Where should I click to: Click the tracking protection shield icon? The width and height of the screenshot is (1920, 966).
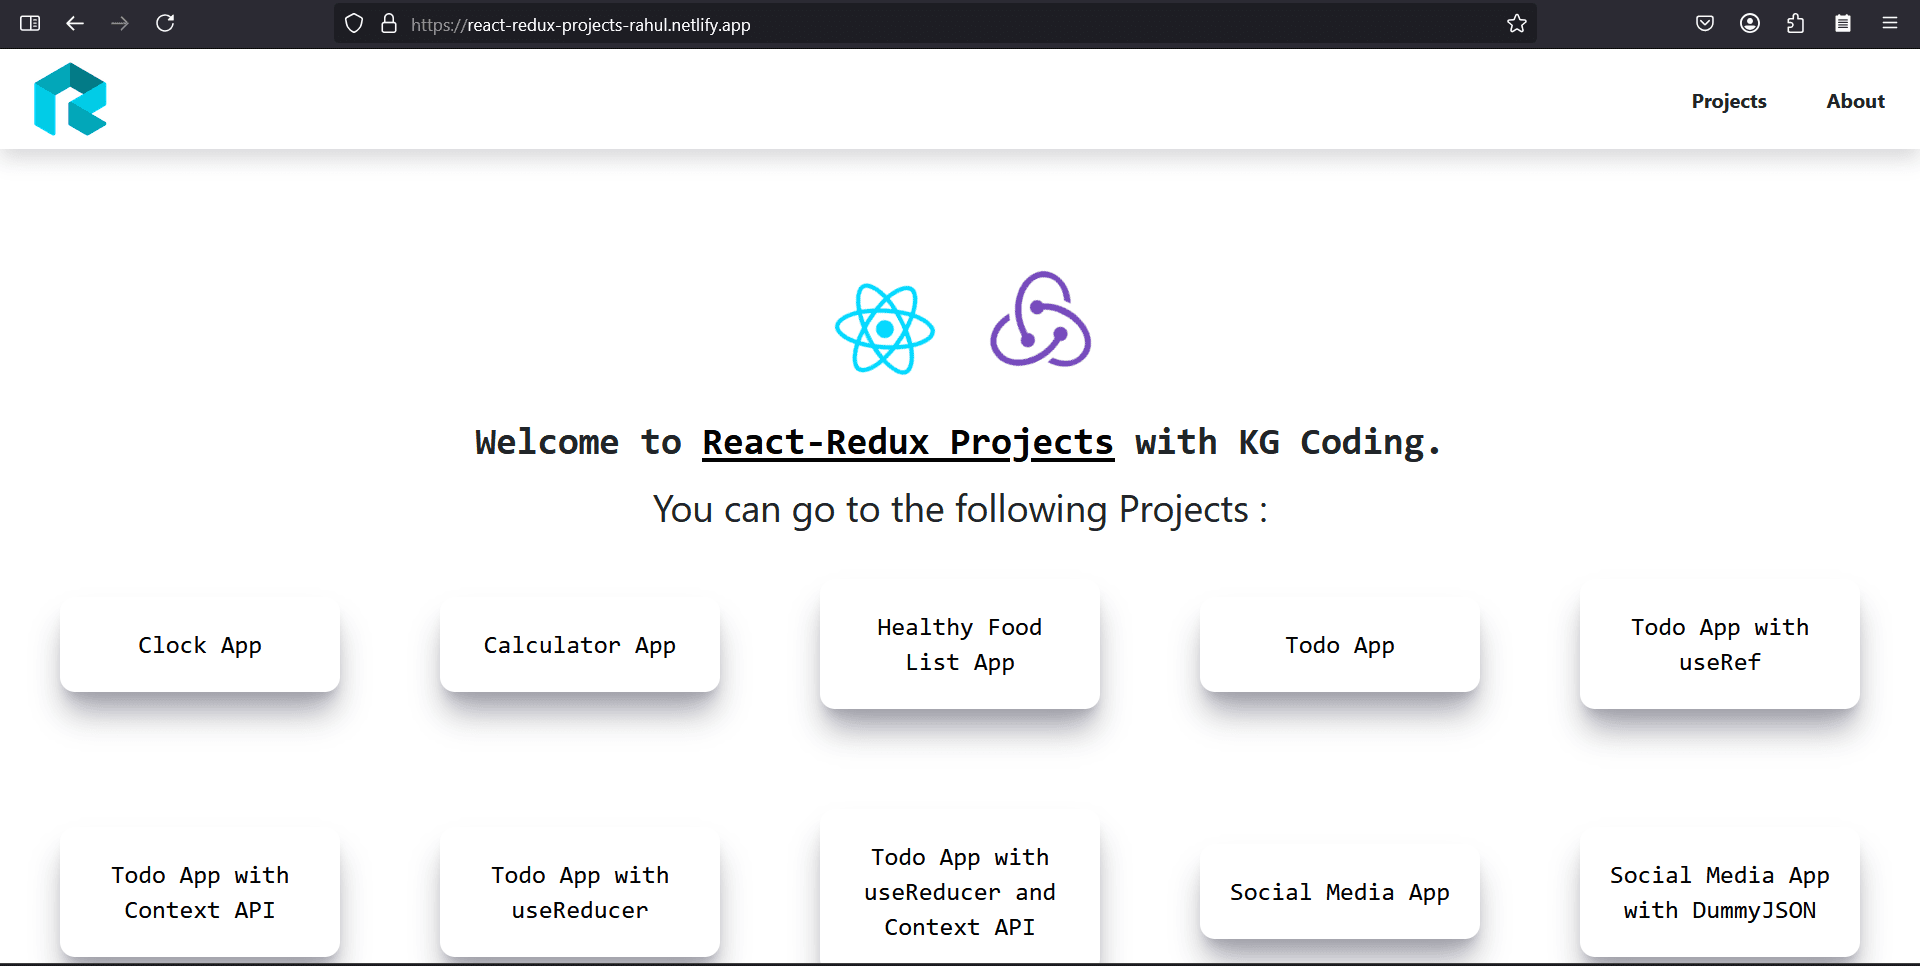tap(353, 23)
